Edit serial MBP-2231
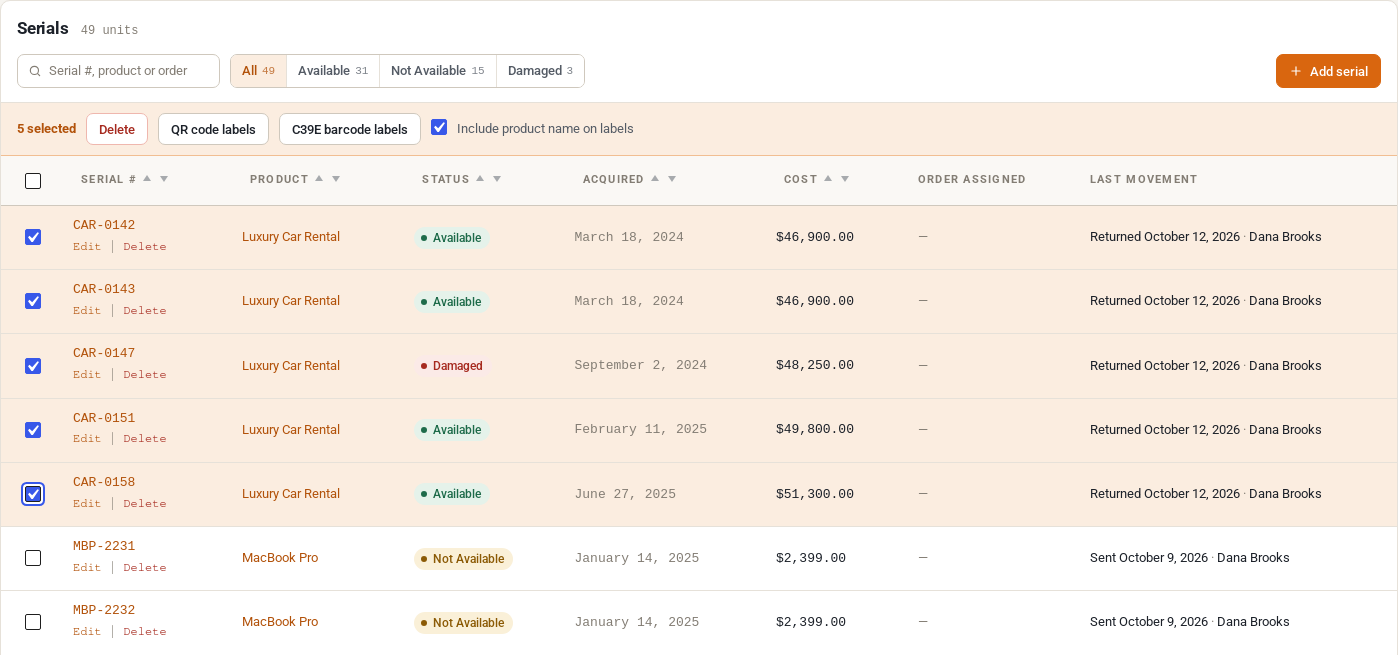 pyautogui.click(x=87, y=568)
